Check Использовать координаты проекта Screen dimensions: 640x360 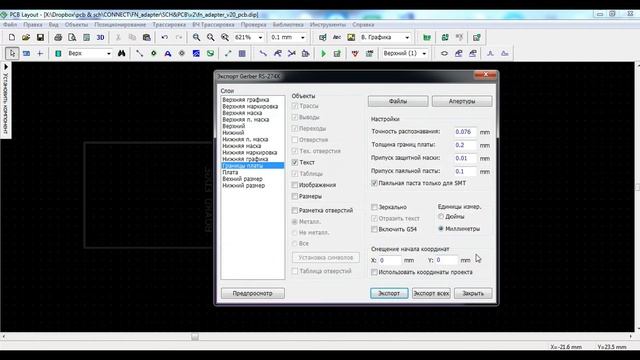[374, 272]
